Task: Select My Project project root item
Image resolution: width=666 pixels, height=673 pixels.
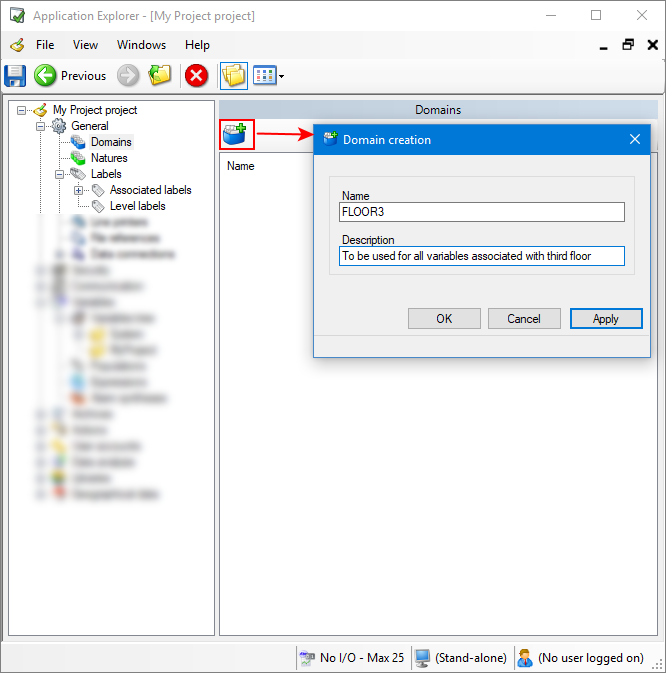Action: click(x=95, y=110)
